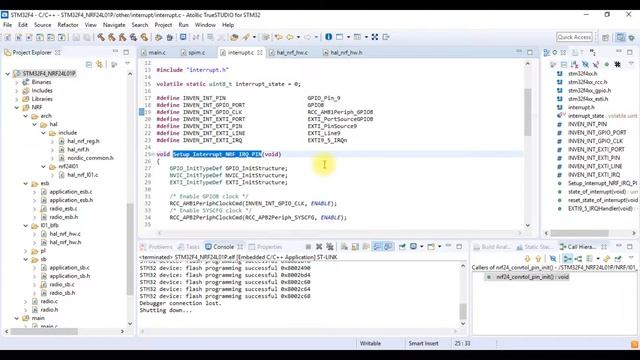Toggle Show Callees in Call Hierarchy toolbar
640x360 pixels.
578,259
